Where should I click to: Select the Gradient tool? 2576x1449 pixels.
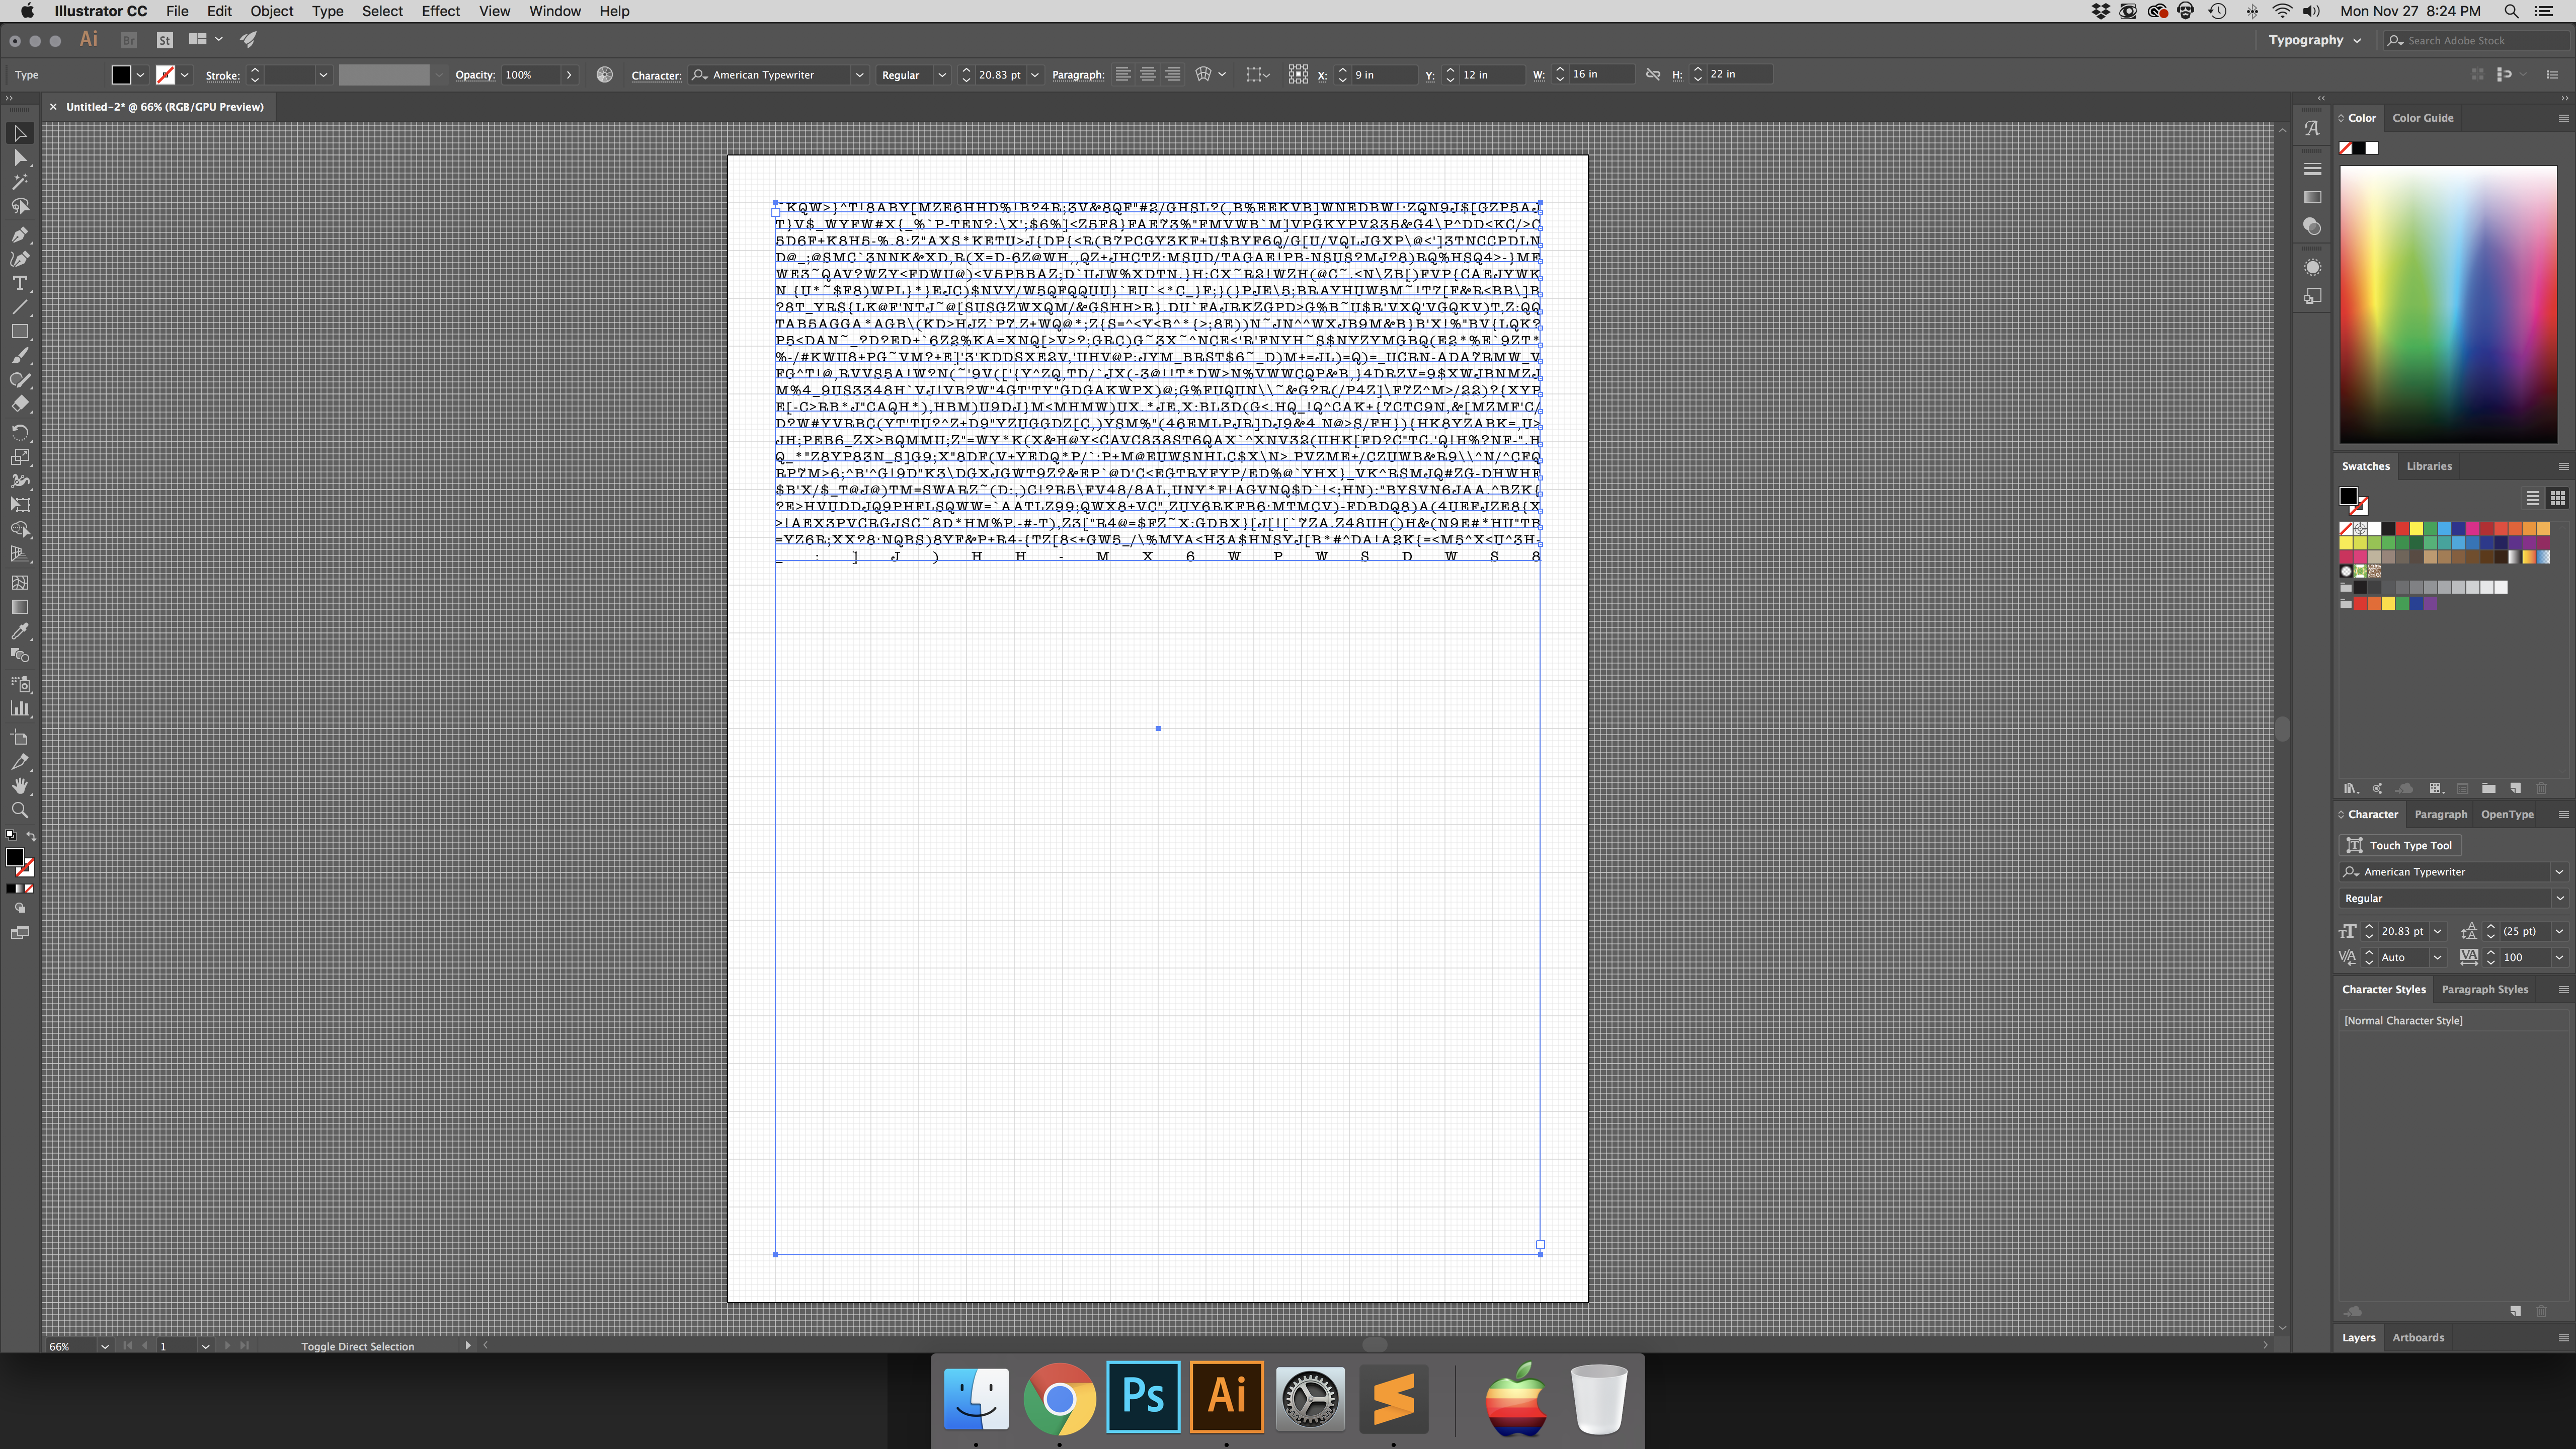tap(20, 607)
